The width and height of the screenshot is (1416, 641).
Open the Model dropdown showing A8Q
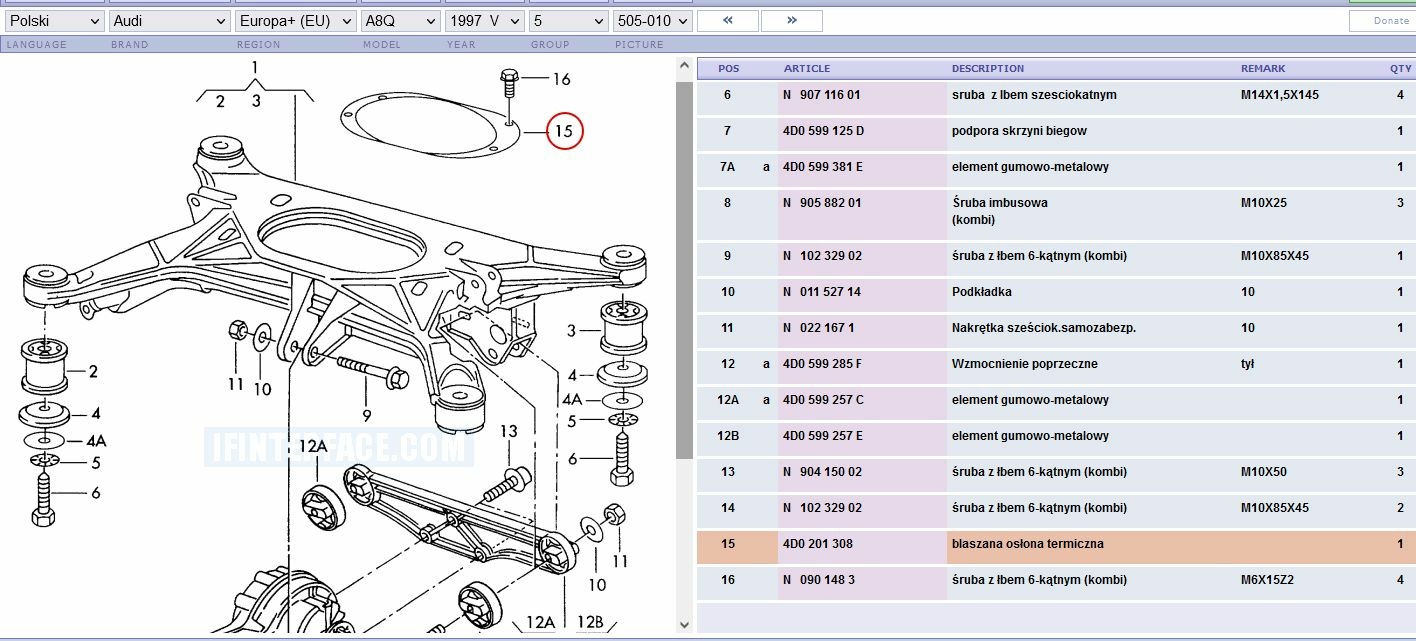pos(400,20)
